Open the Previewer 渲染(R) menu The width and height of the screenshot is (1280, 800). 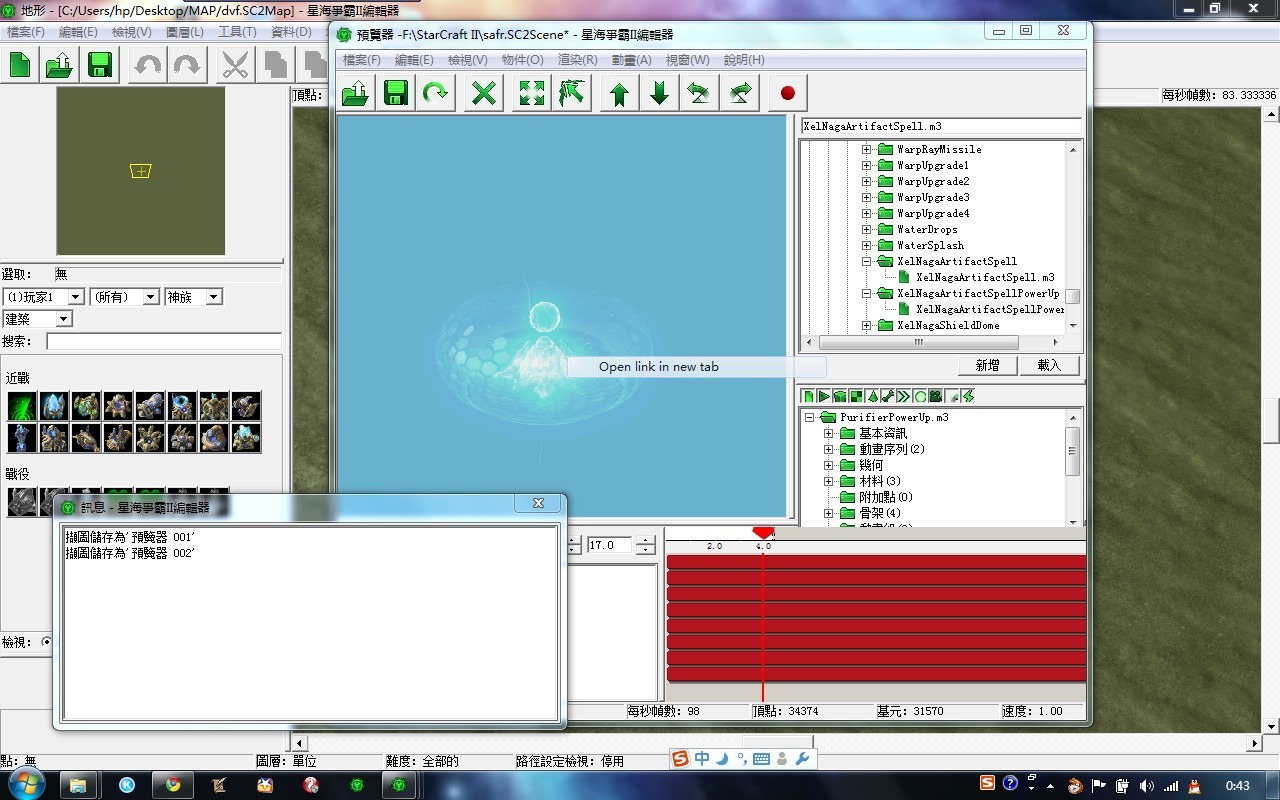coord(577,60)
